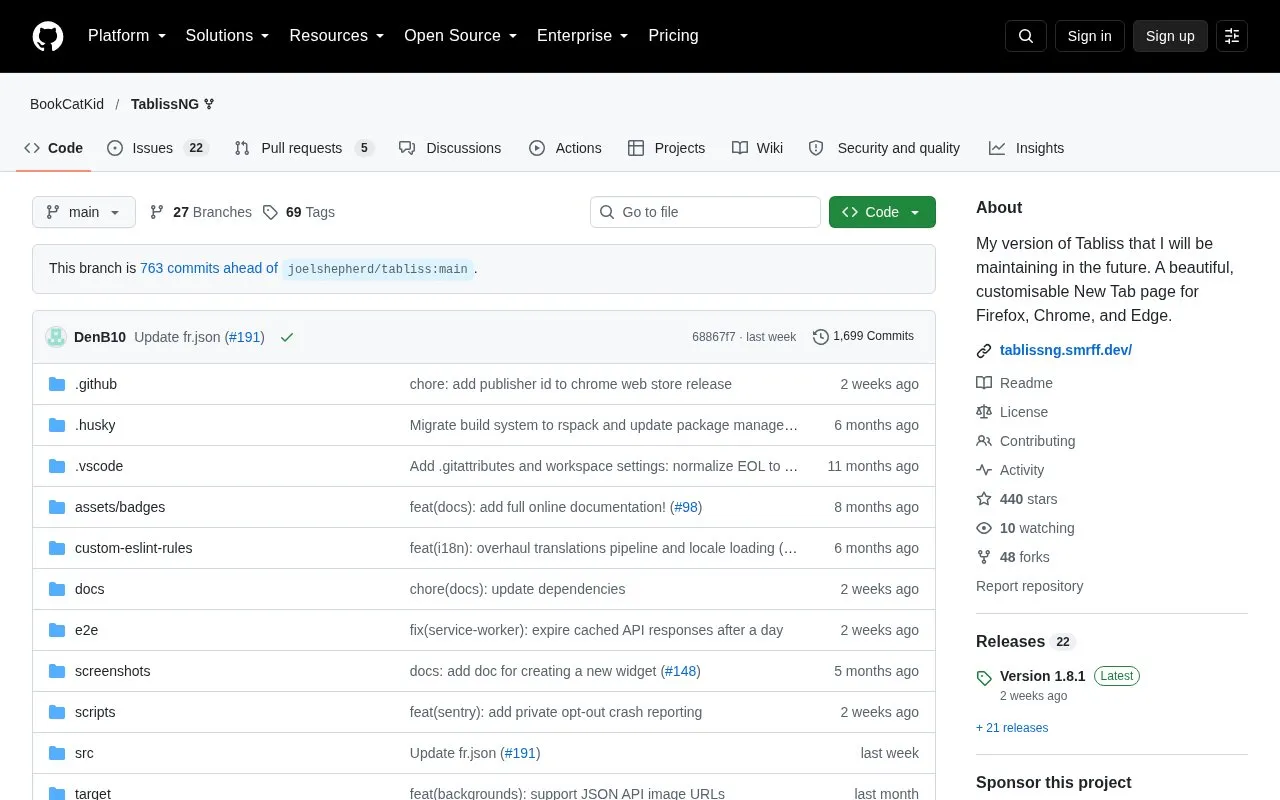Viewport: 1280px width, 800px height.
Task: Click the docs folder icon
Action: tap(57, 589)
